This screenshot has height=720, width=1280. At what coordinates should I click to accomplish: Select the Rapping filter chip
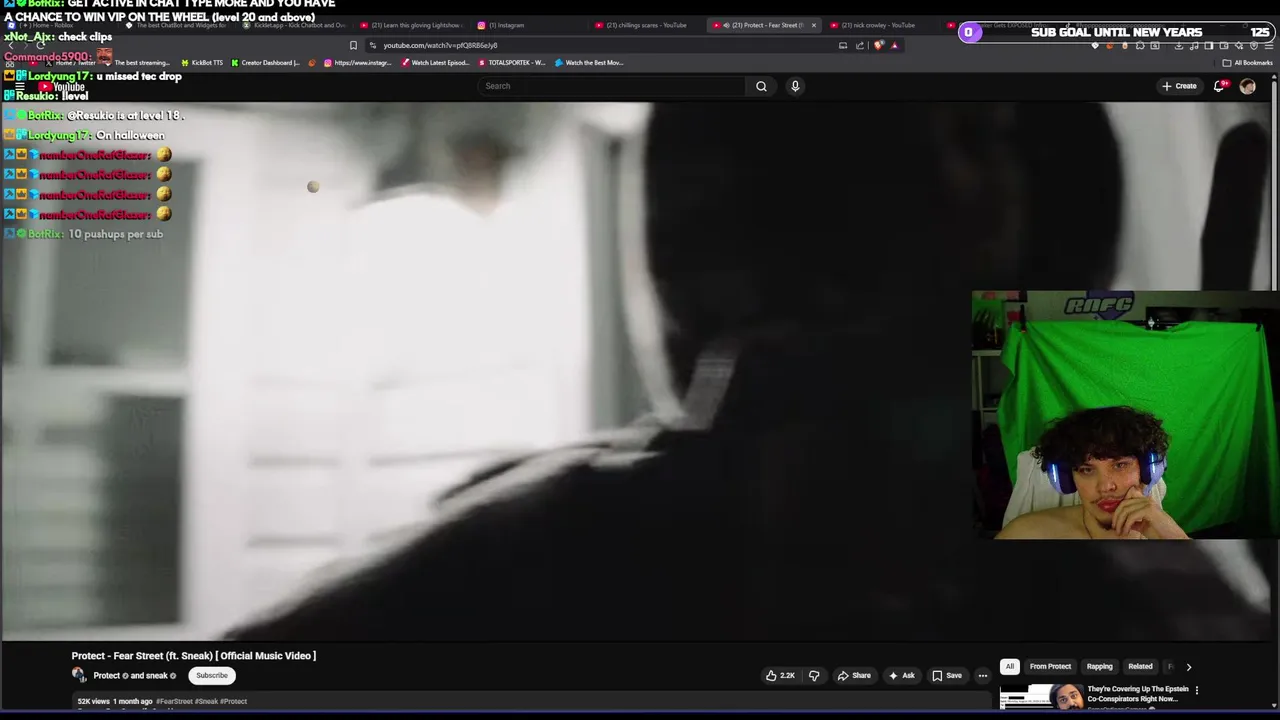click(x=1099, y=666)
